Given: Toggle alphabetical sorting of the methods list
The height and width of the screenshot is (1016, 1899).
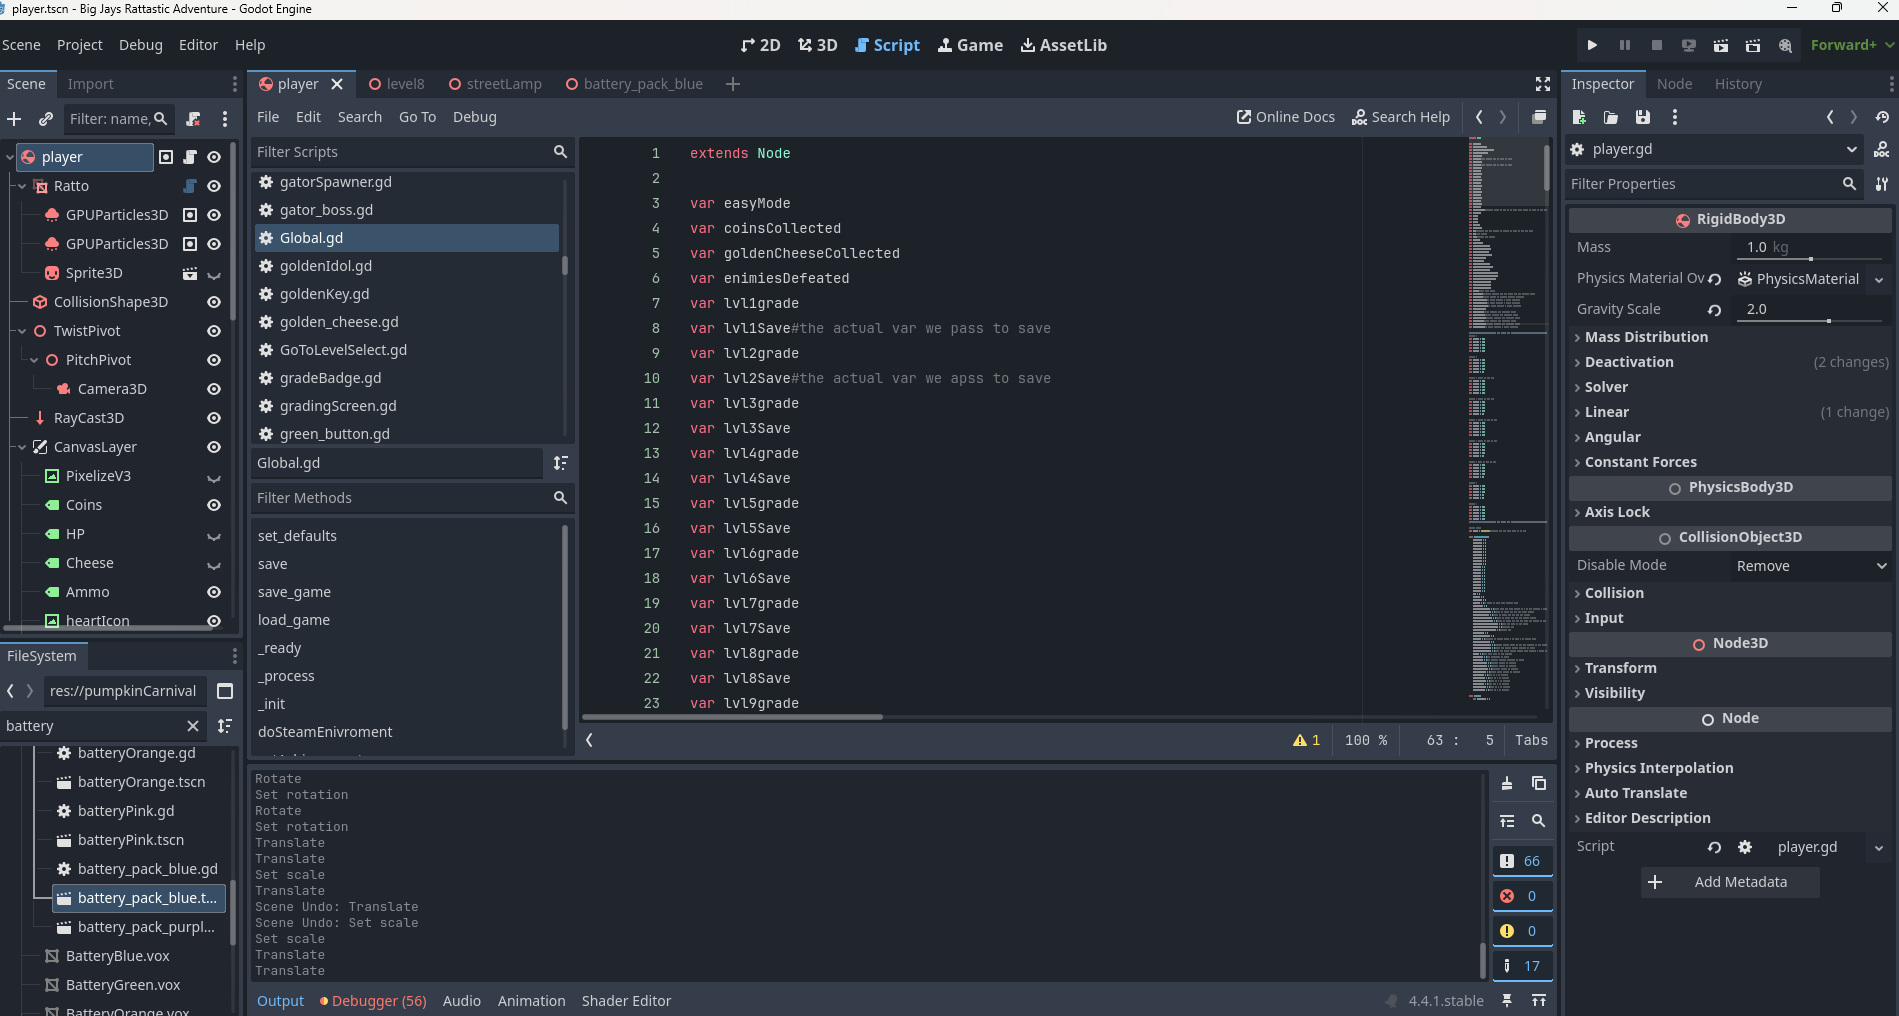Looking at the screenshot, I should [x=561, y=463].
